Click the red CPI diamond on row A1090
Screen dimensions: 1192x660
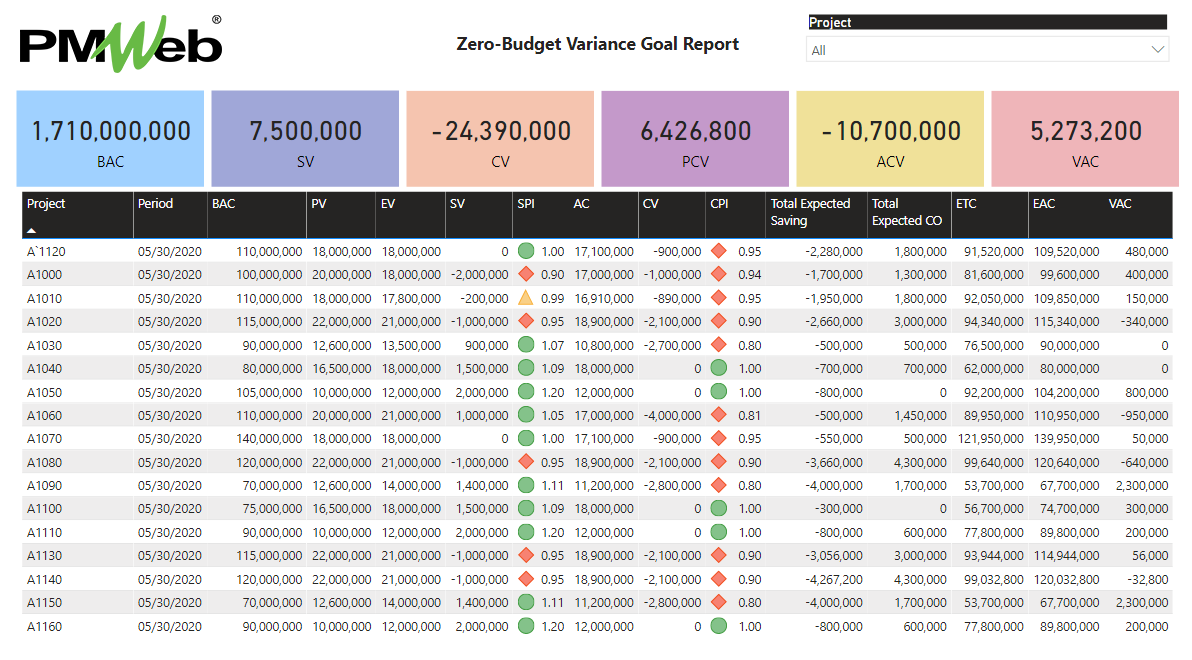[x=718, y=485]
